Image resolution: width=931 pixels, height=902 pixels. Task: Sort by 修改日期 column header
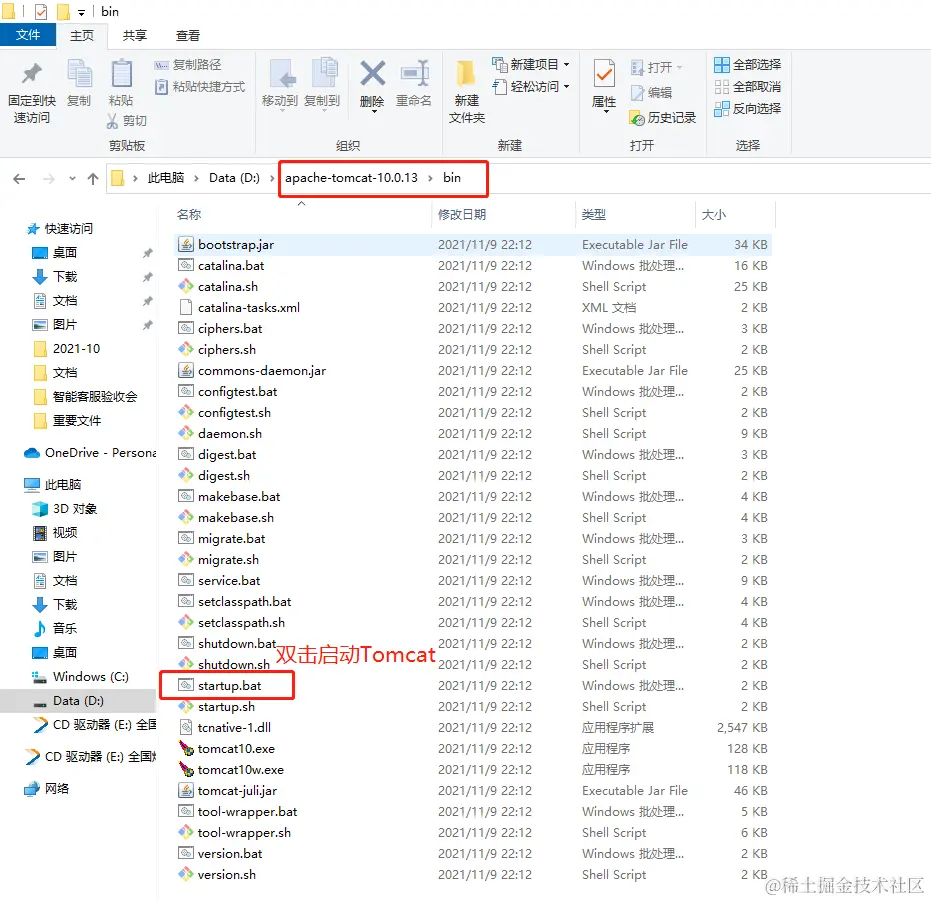462,214
